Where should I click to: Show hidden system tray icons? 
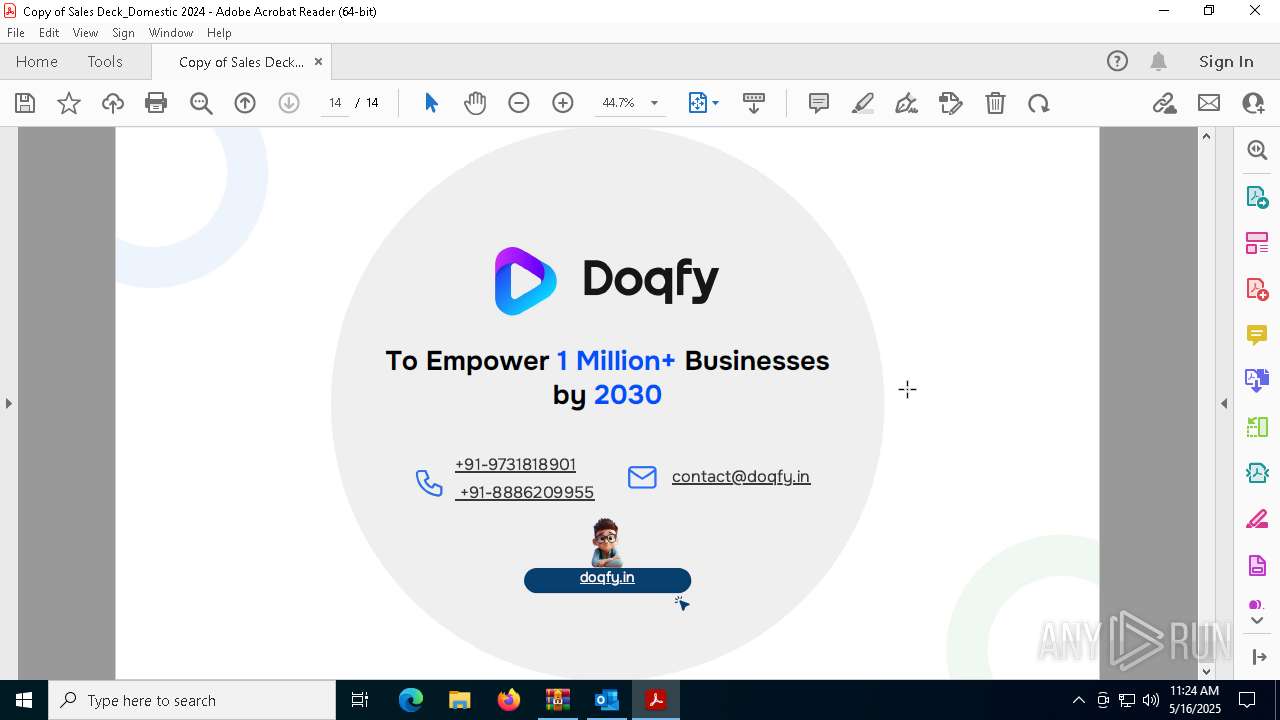pyautogui.click(x=1078, y=700)
